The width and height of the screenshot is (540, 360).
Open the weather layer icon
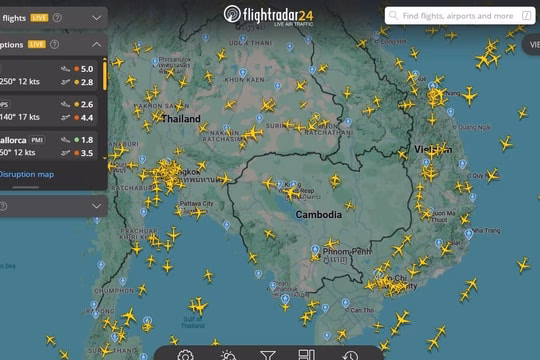coord(228,356)
